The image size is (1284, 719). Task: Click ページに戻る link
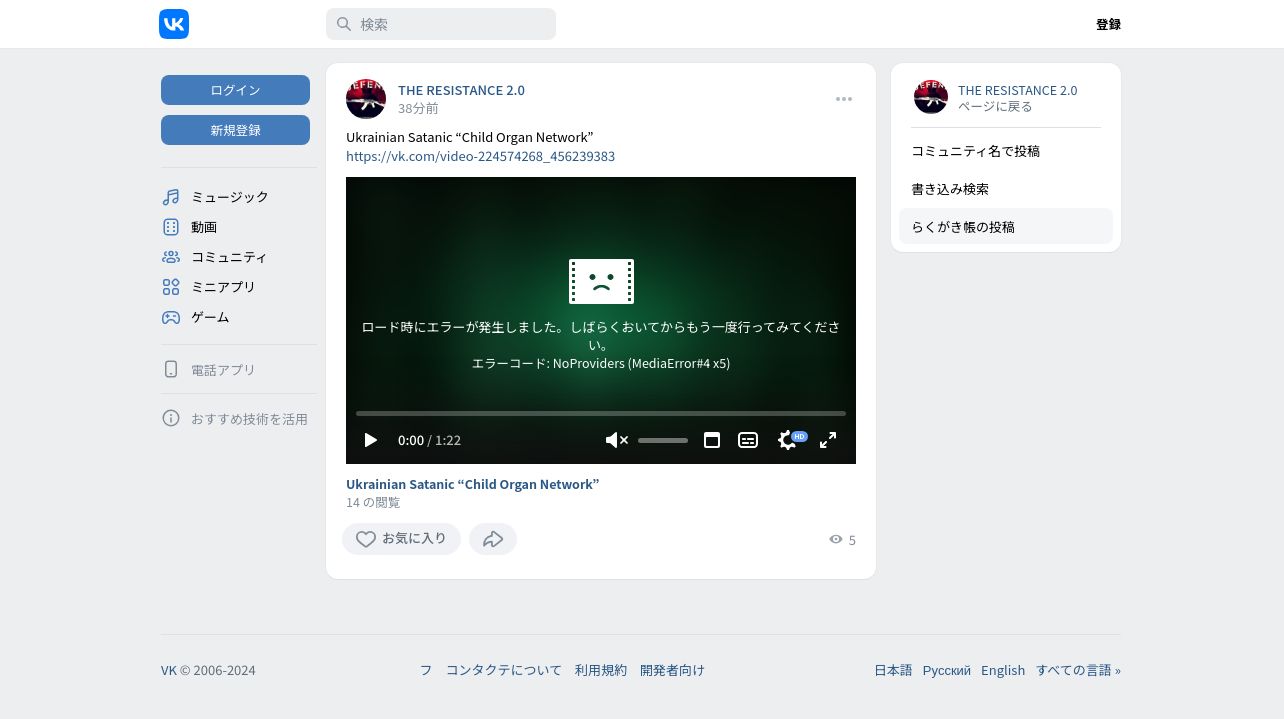pos(995,106)
